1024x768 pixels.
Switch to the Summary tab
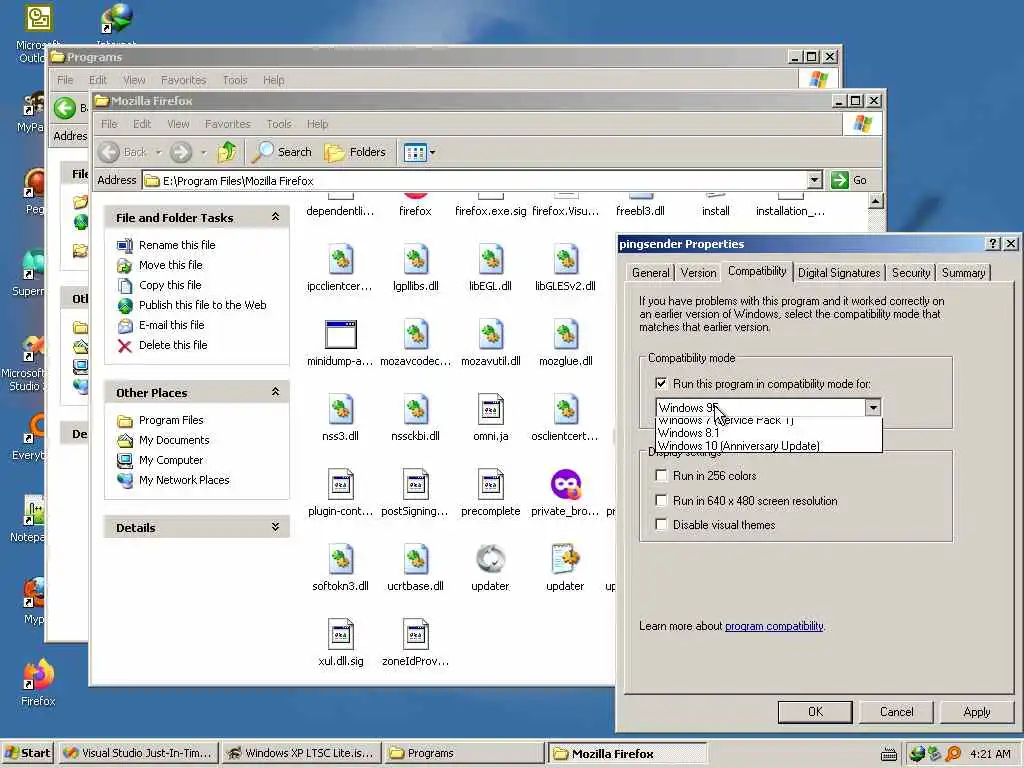tap(963, 273)
